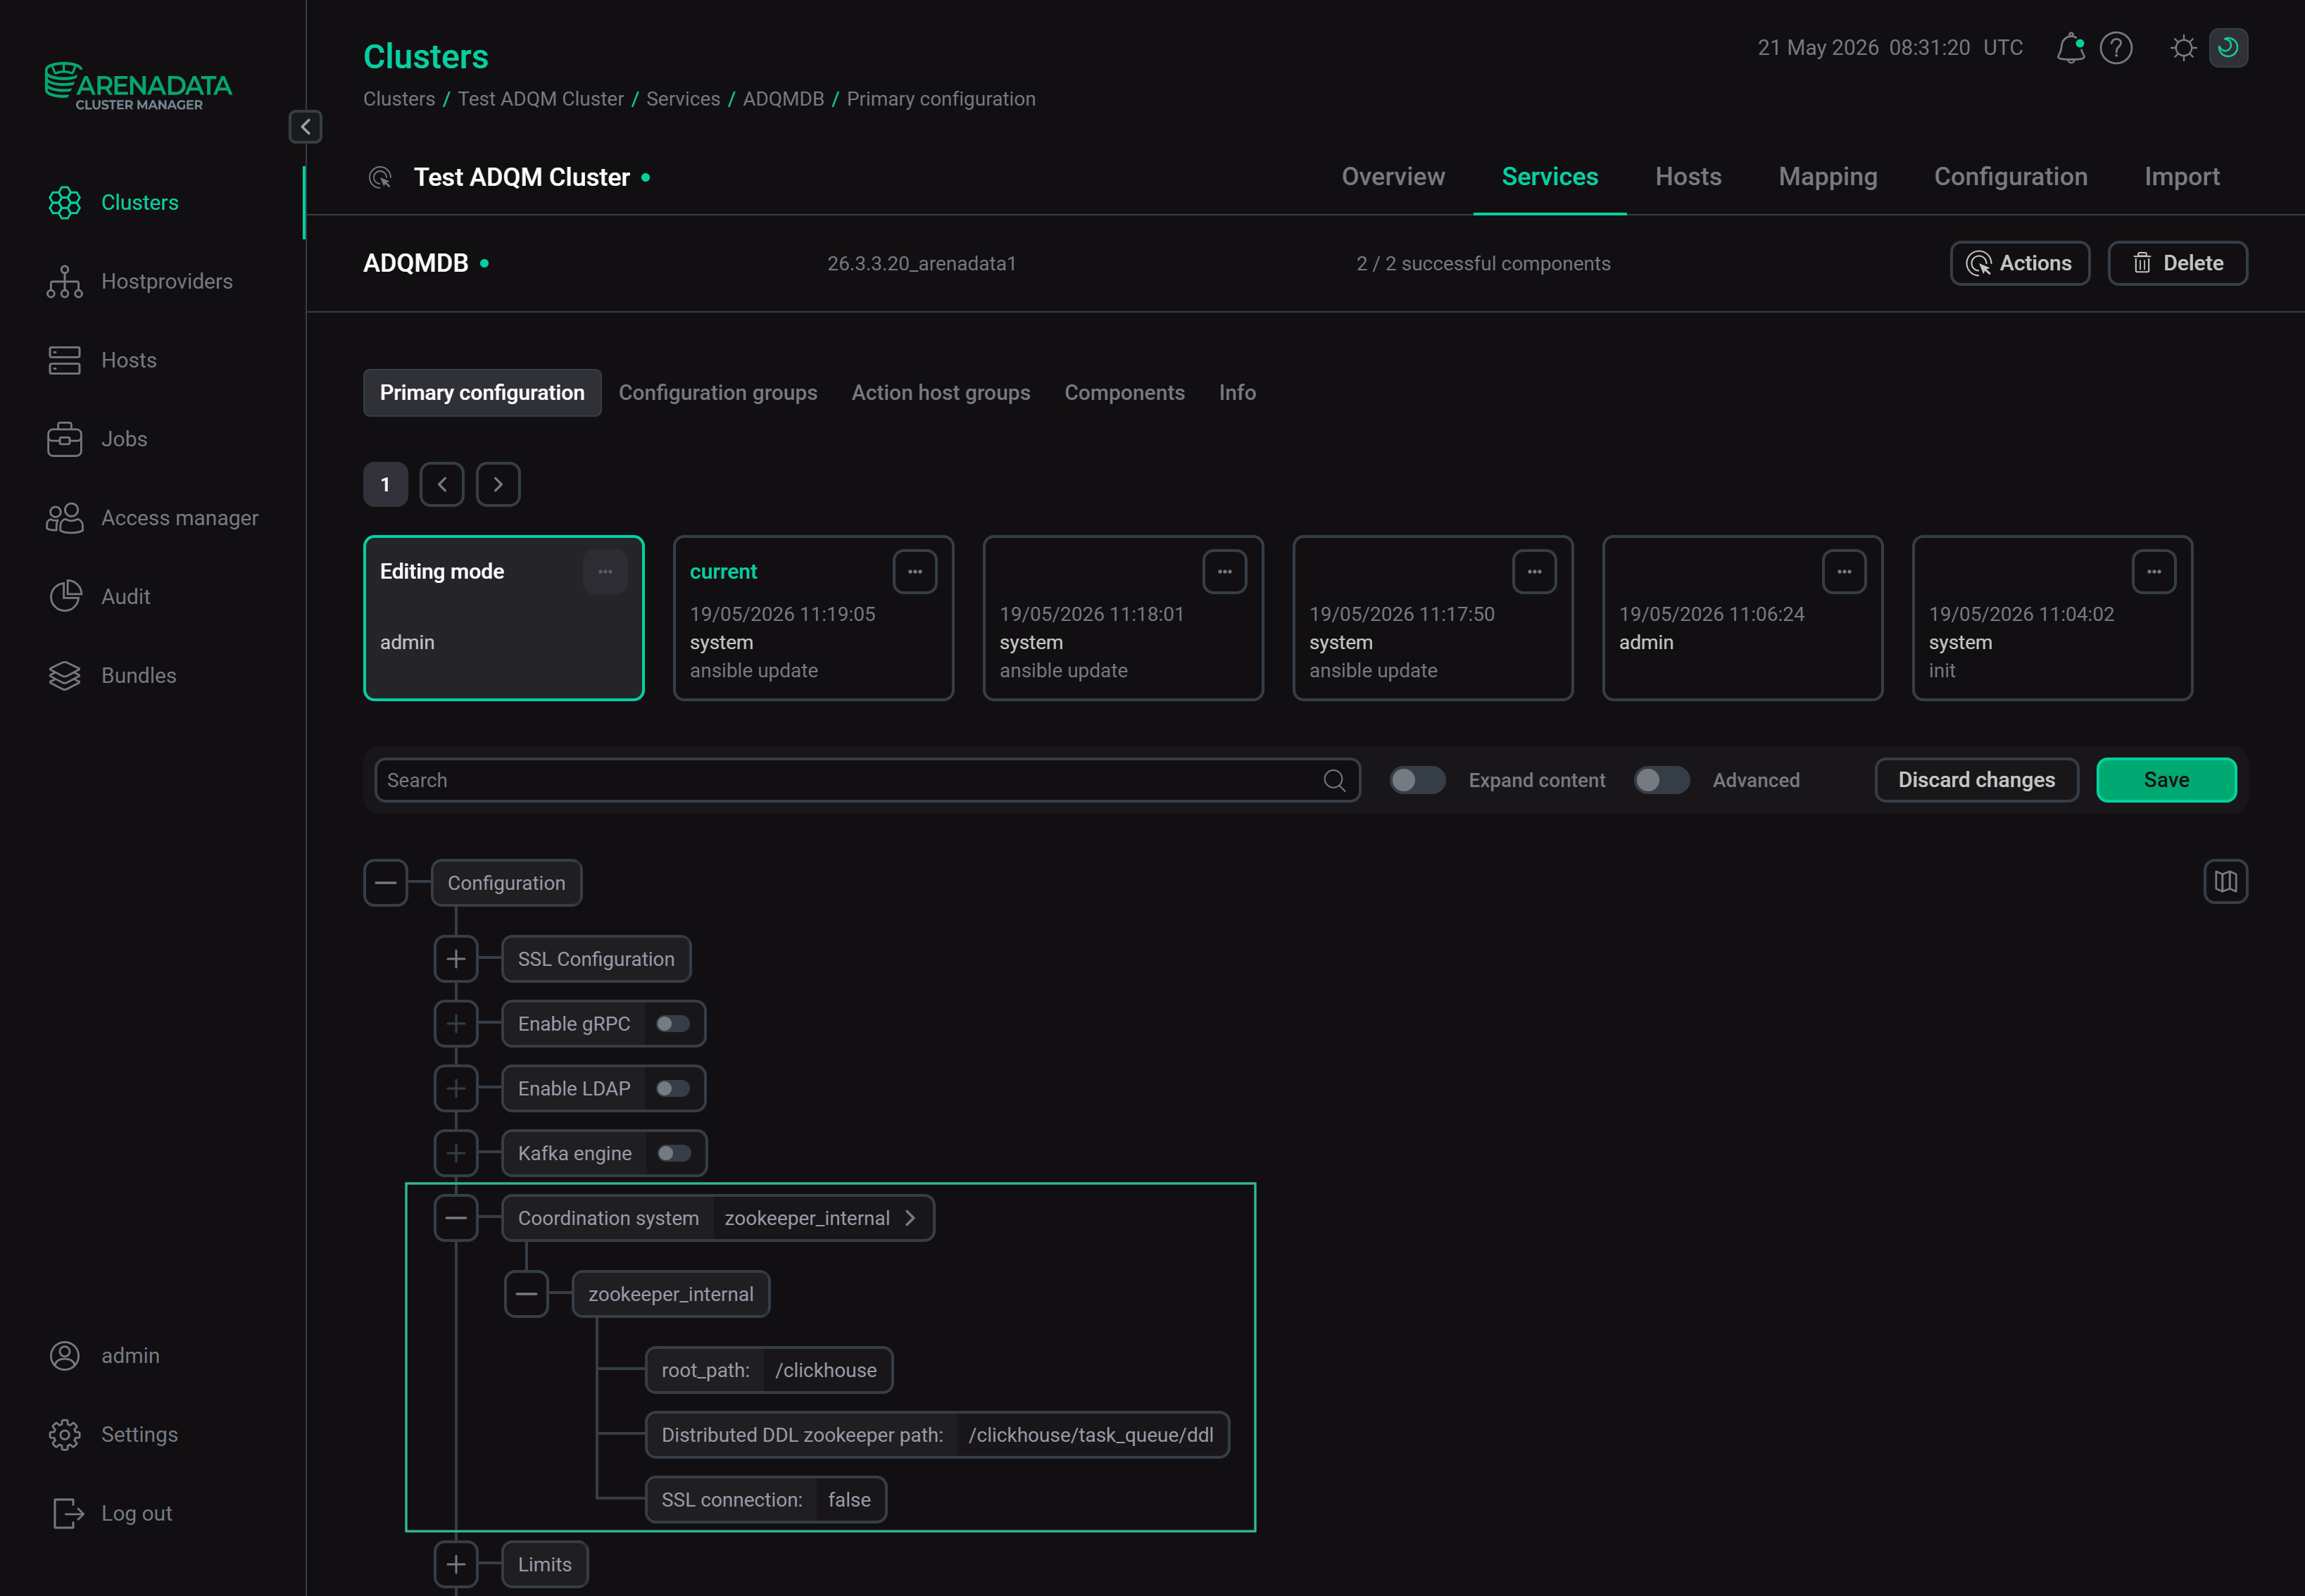Screen dimensions: 2305x1596
Task: Open menu on current configuration card
Action: 915,572
